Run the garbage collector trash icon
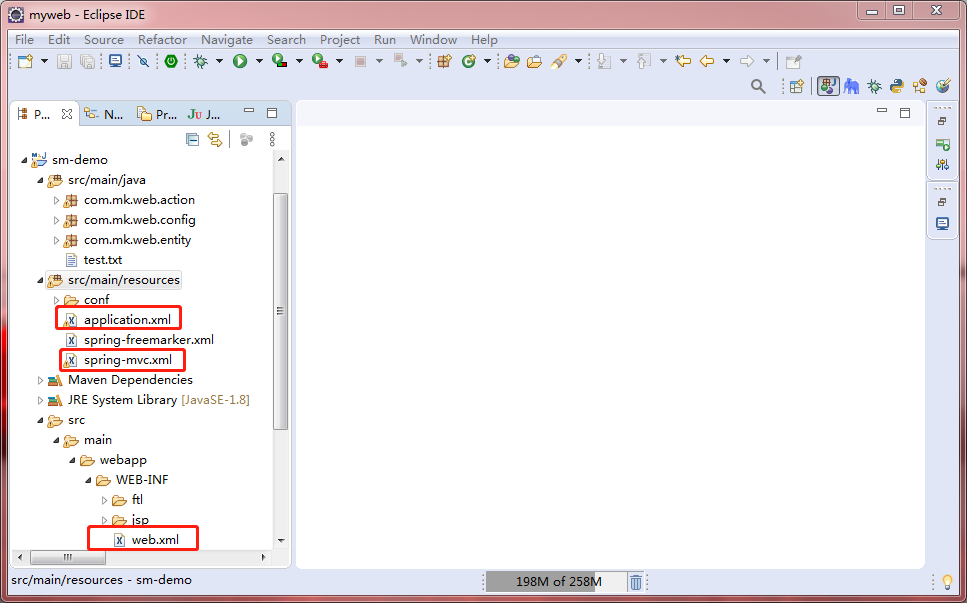967x603 pixels. (x=636, y=581)
